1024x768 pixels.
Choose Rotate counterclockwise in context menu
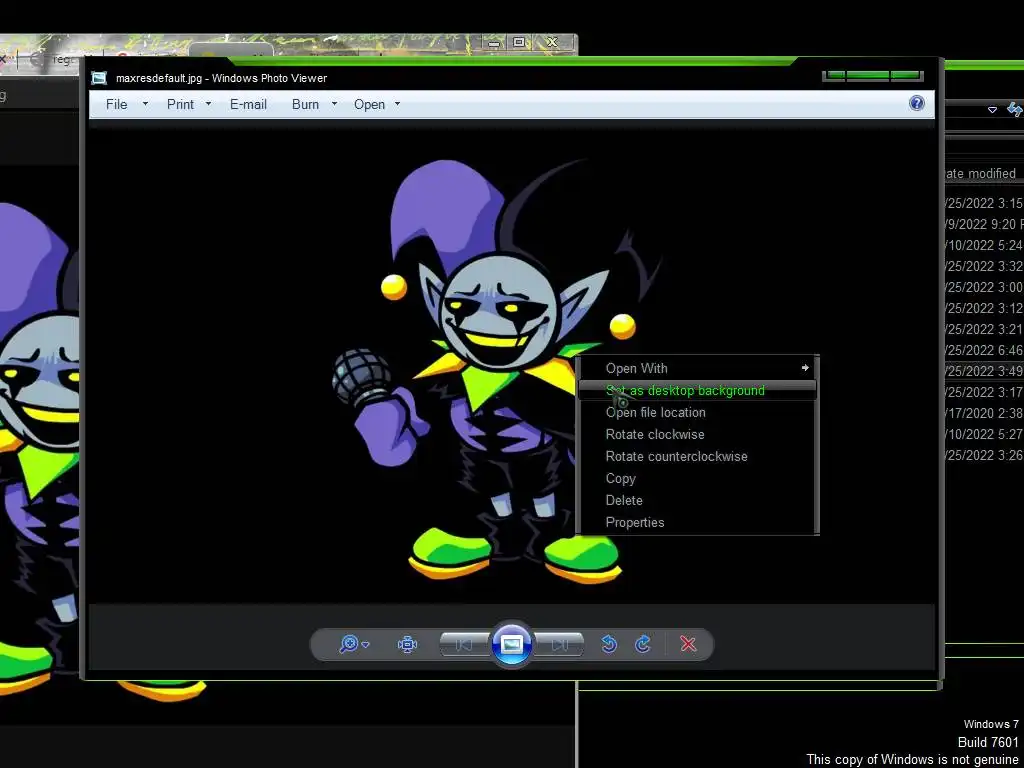click(x=697, y=456)
